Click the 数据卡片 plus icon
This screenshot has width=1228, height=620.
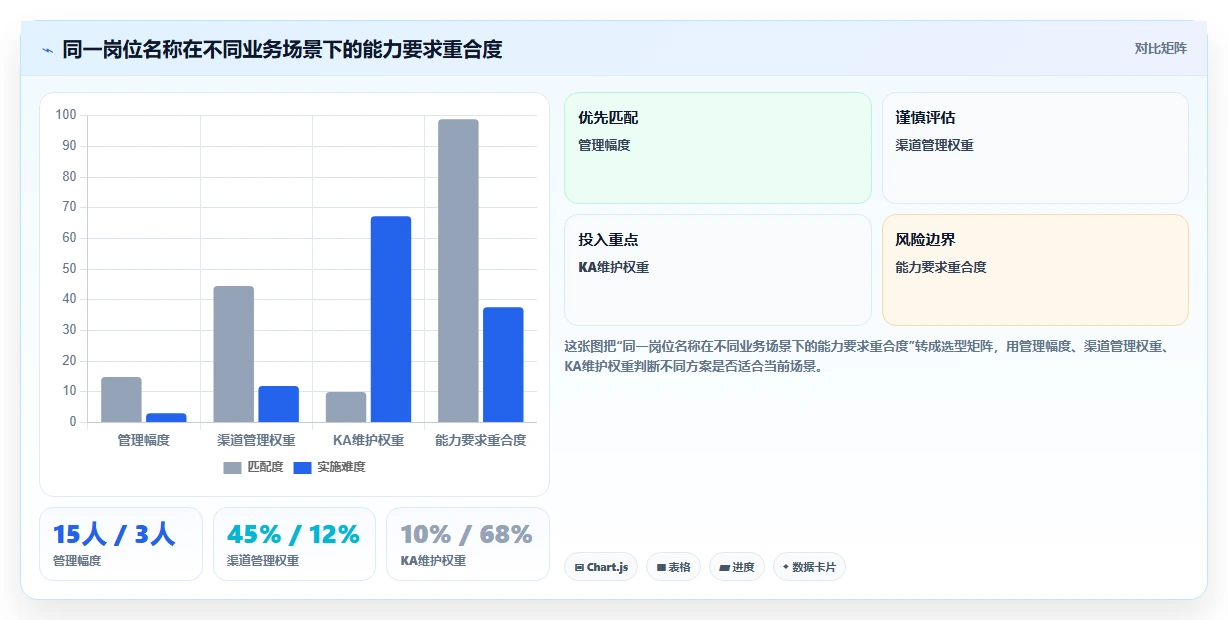pyautogui.click(x=786, y=567)
